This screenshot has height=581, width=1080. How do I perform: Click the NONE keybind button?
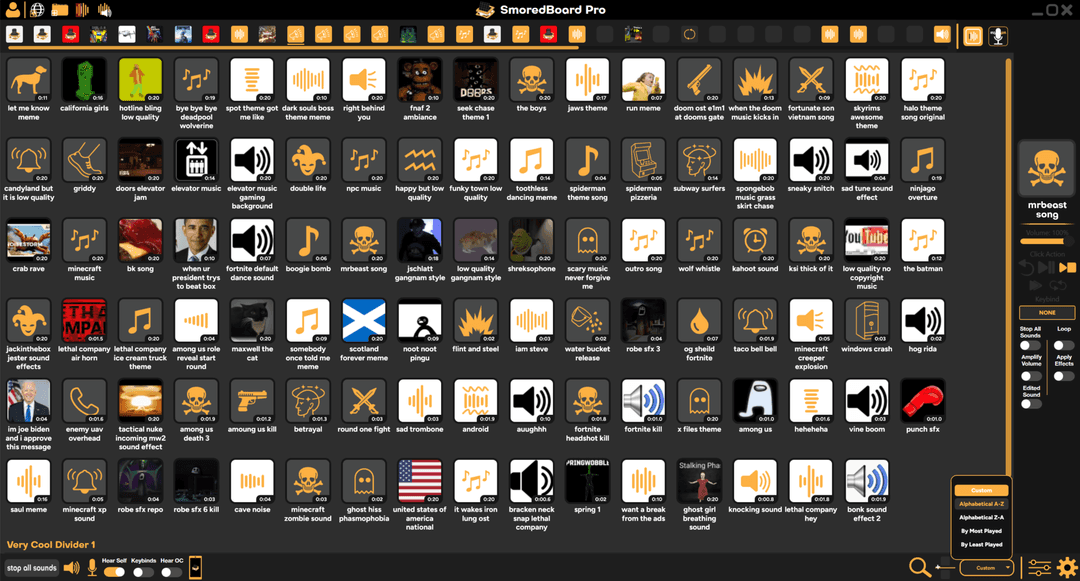tap(1047, 313)
